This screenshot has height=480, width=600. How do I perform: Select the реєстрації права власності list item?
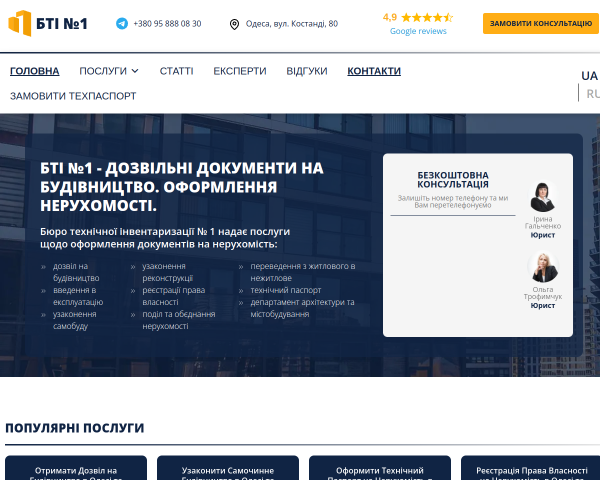(174, 296)
